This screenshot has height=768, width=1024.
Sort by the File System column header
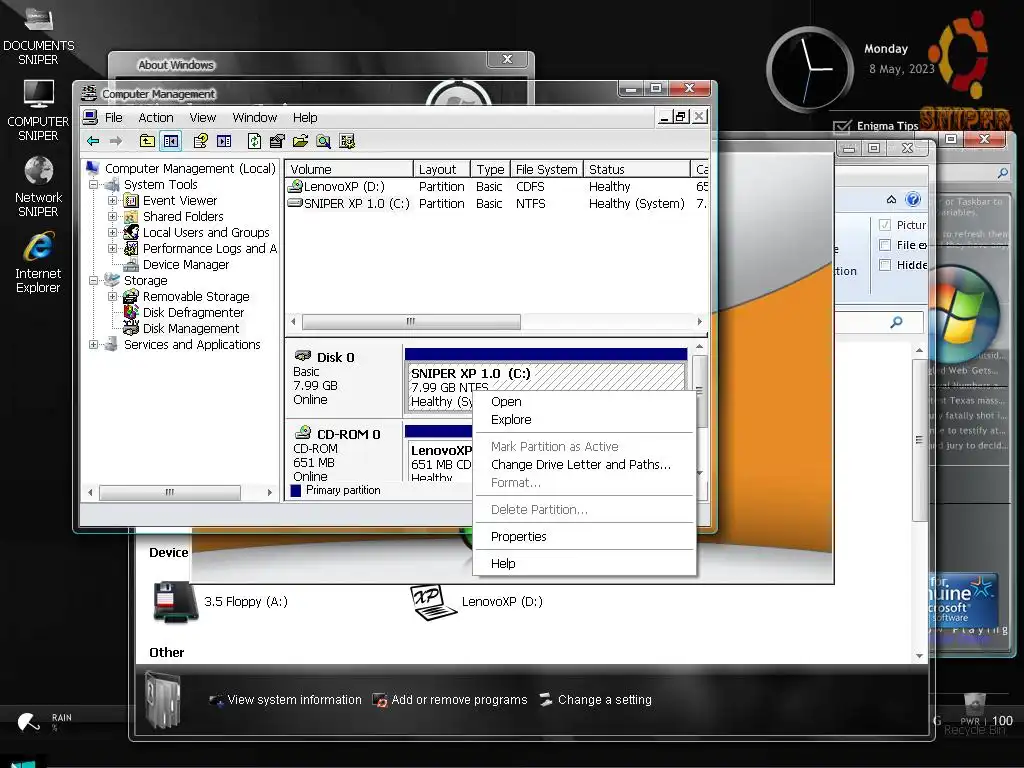point(547,169)
